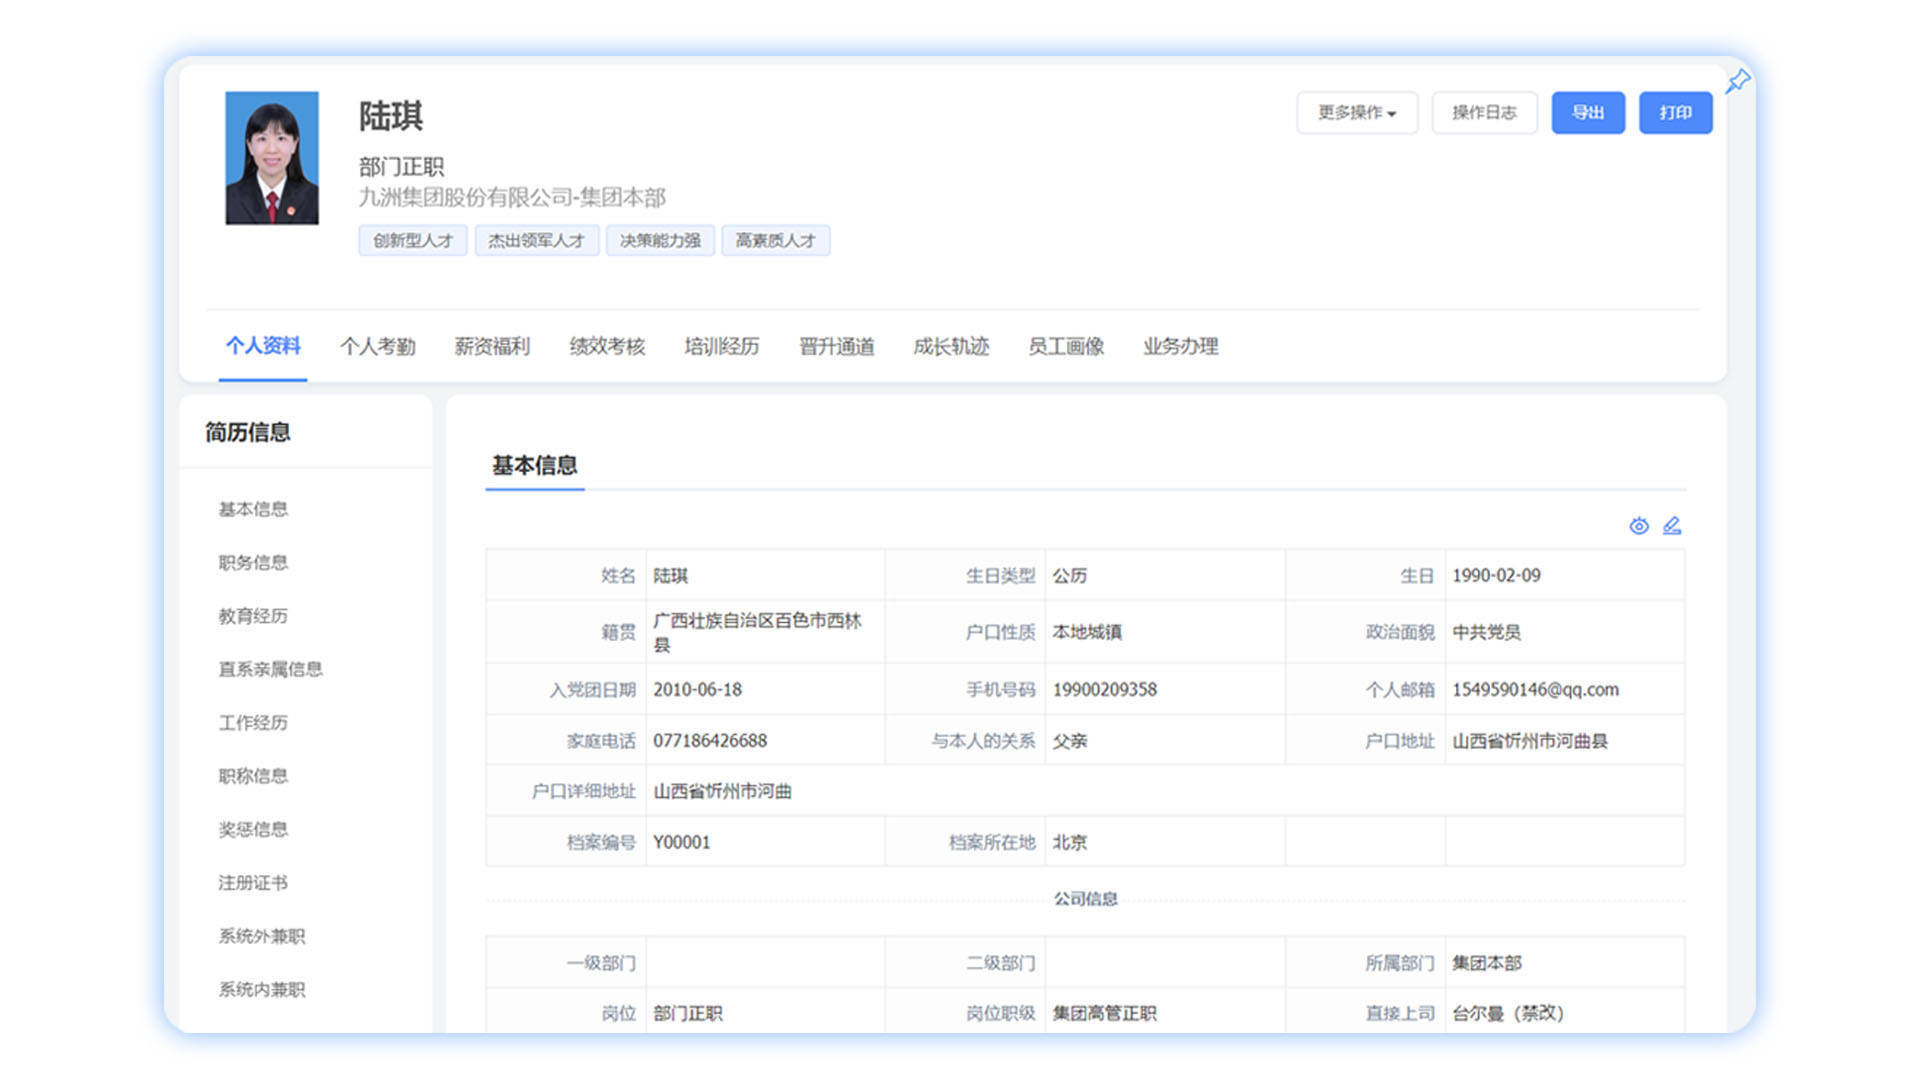Click the company name 九洲集团股份有限公司-集团本部
The image size is (1920, 1089).
[x=512, y=197]
